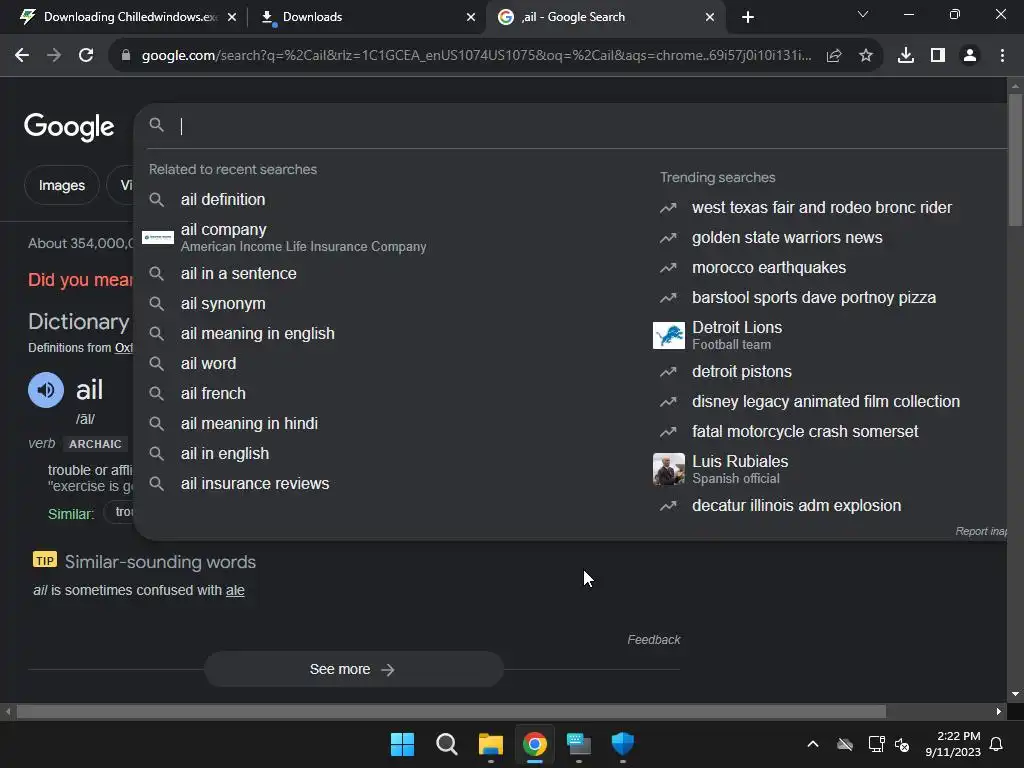Screen dimensions: 1024x768
Task: Open a new tab with the plus button
Action: [x=748, y=17]
